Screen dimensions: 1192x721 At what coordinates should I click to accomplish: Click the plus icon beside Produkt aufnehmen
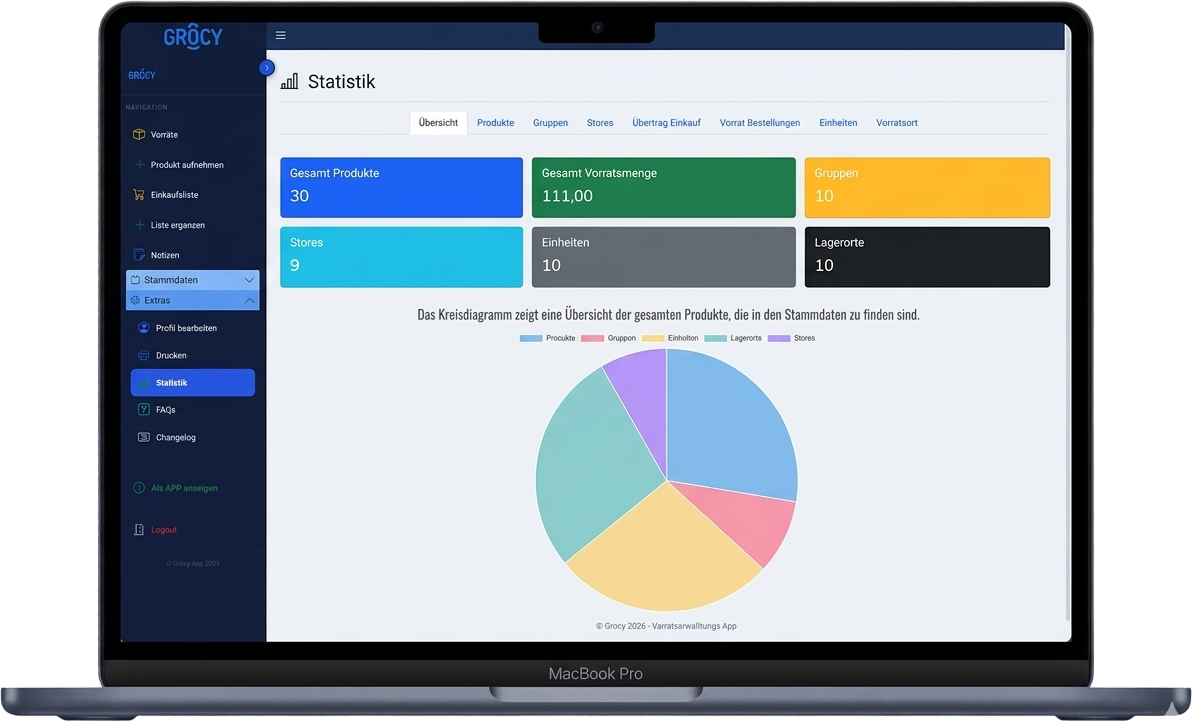click(139, 164)
